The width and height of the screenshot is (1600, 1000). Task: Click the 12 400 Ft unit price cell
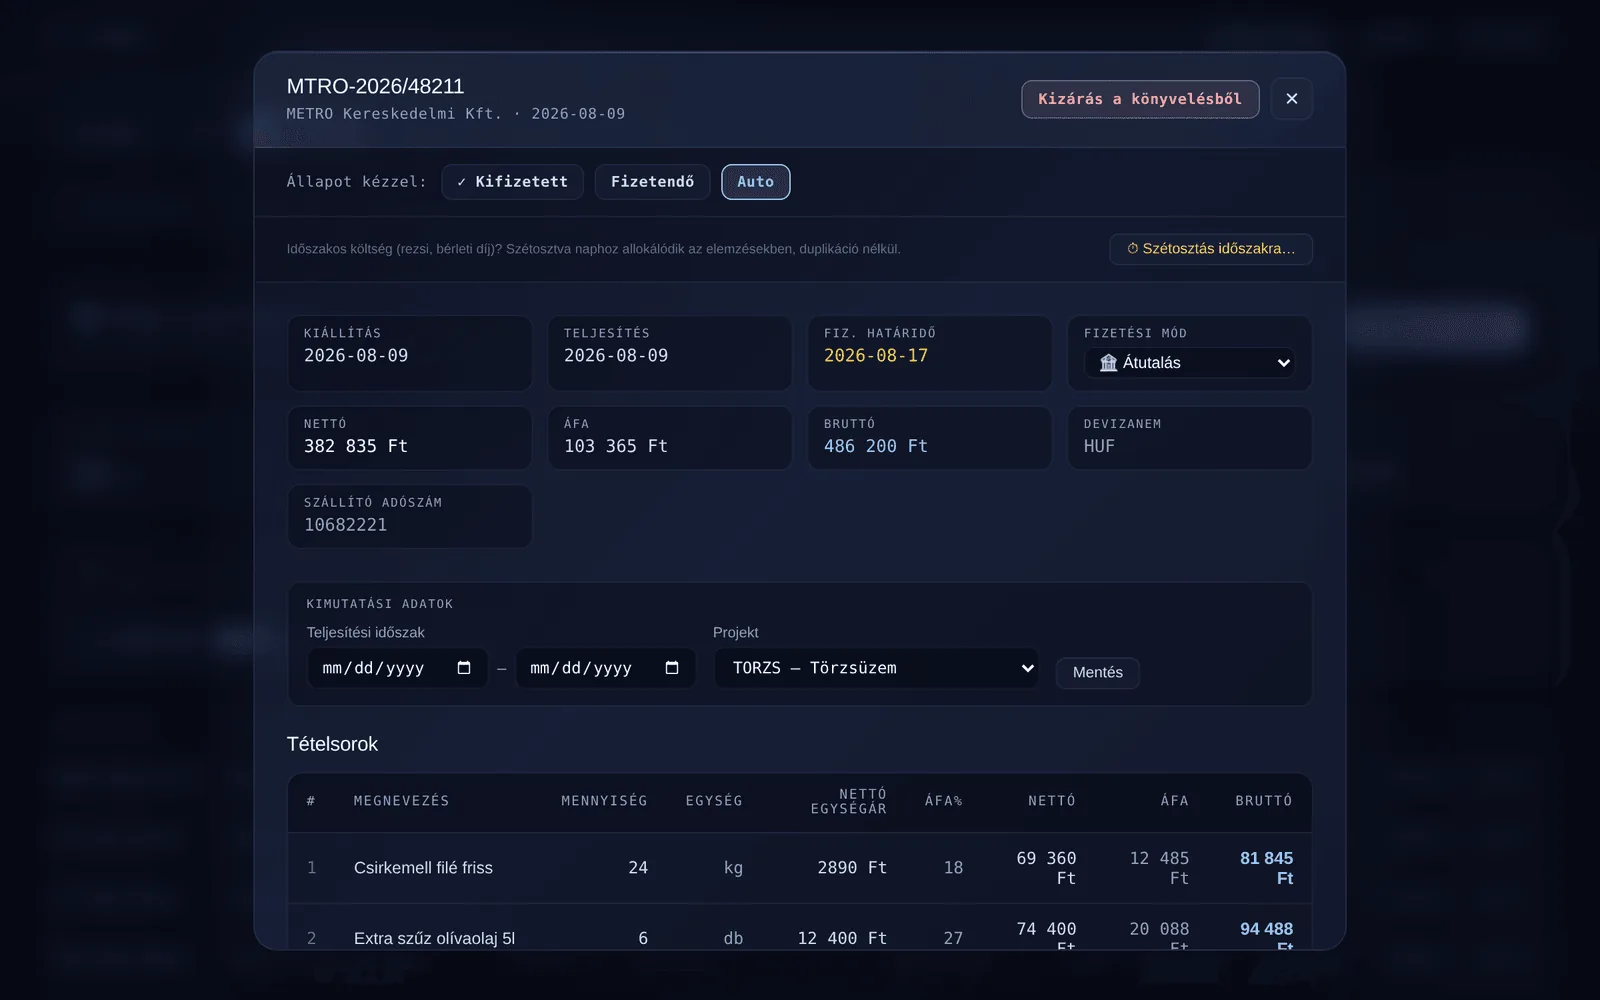click(842, 938)
